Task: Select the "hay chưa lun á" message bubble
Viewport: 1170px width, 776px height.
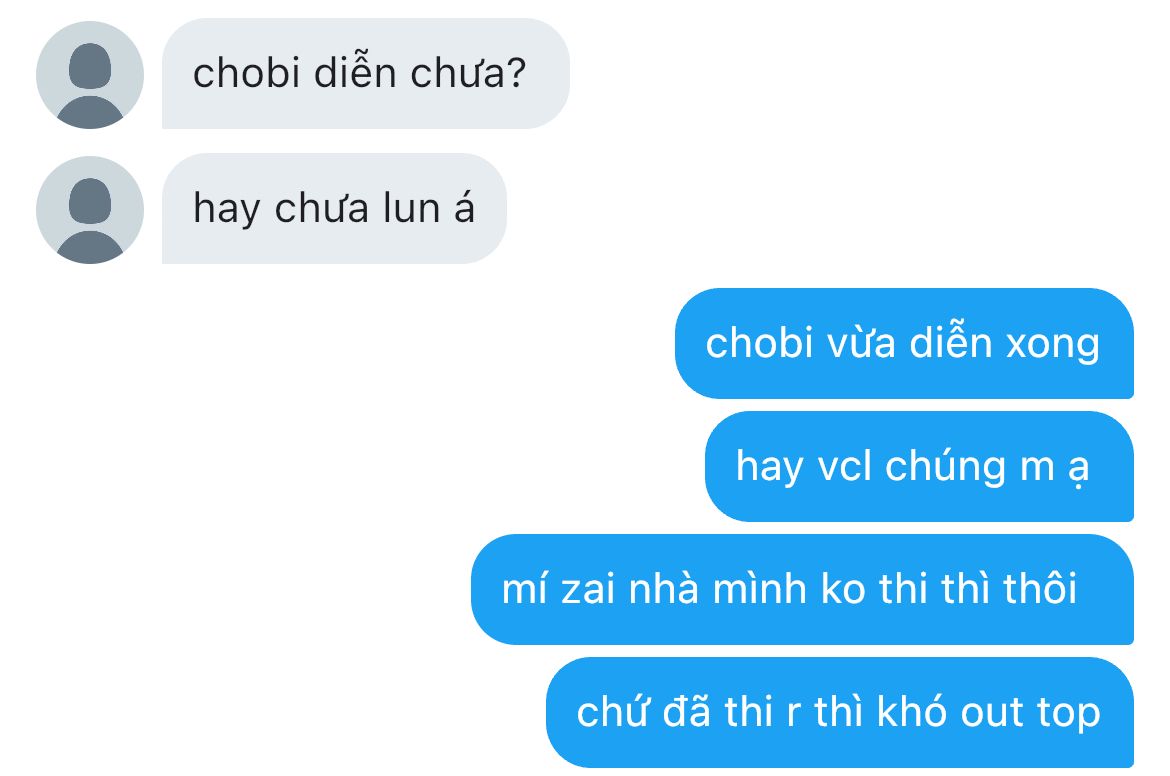Action: 334,209
